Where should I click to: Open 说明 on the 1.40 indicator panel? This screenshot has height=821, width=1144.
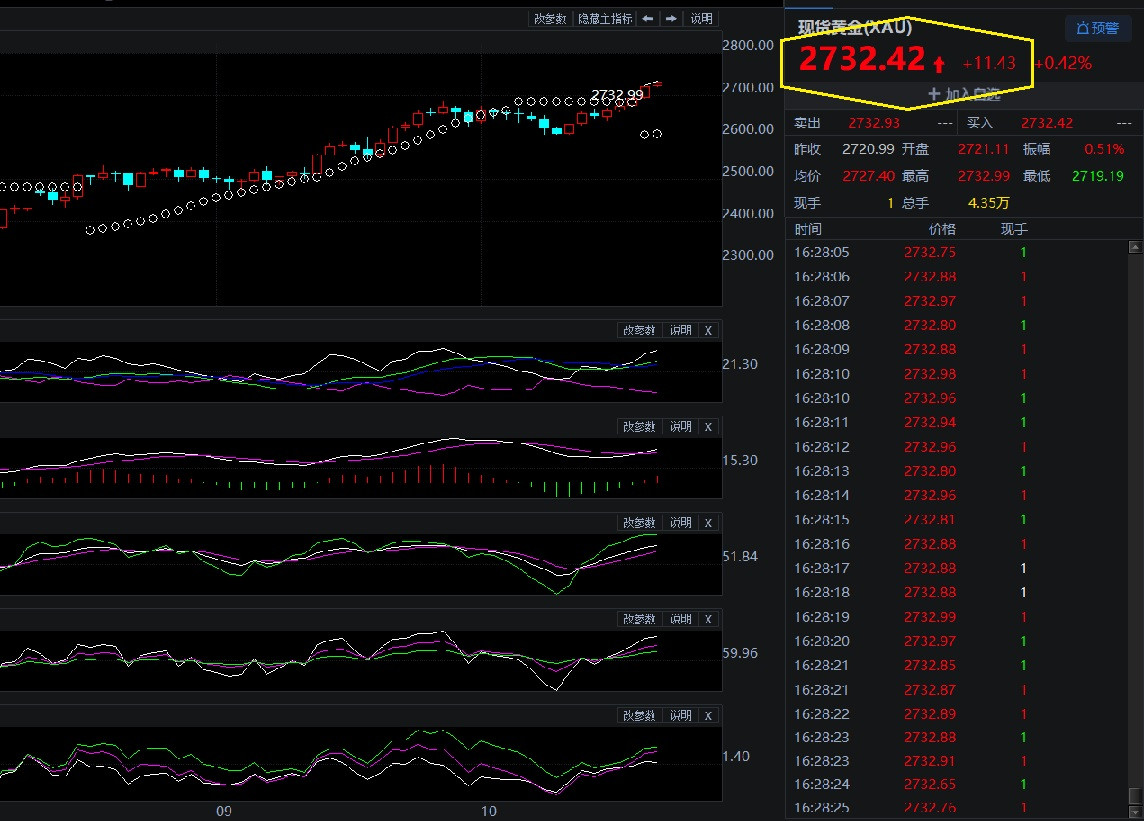click(680, 715)
